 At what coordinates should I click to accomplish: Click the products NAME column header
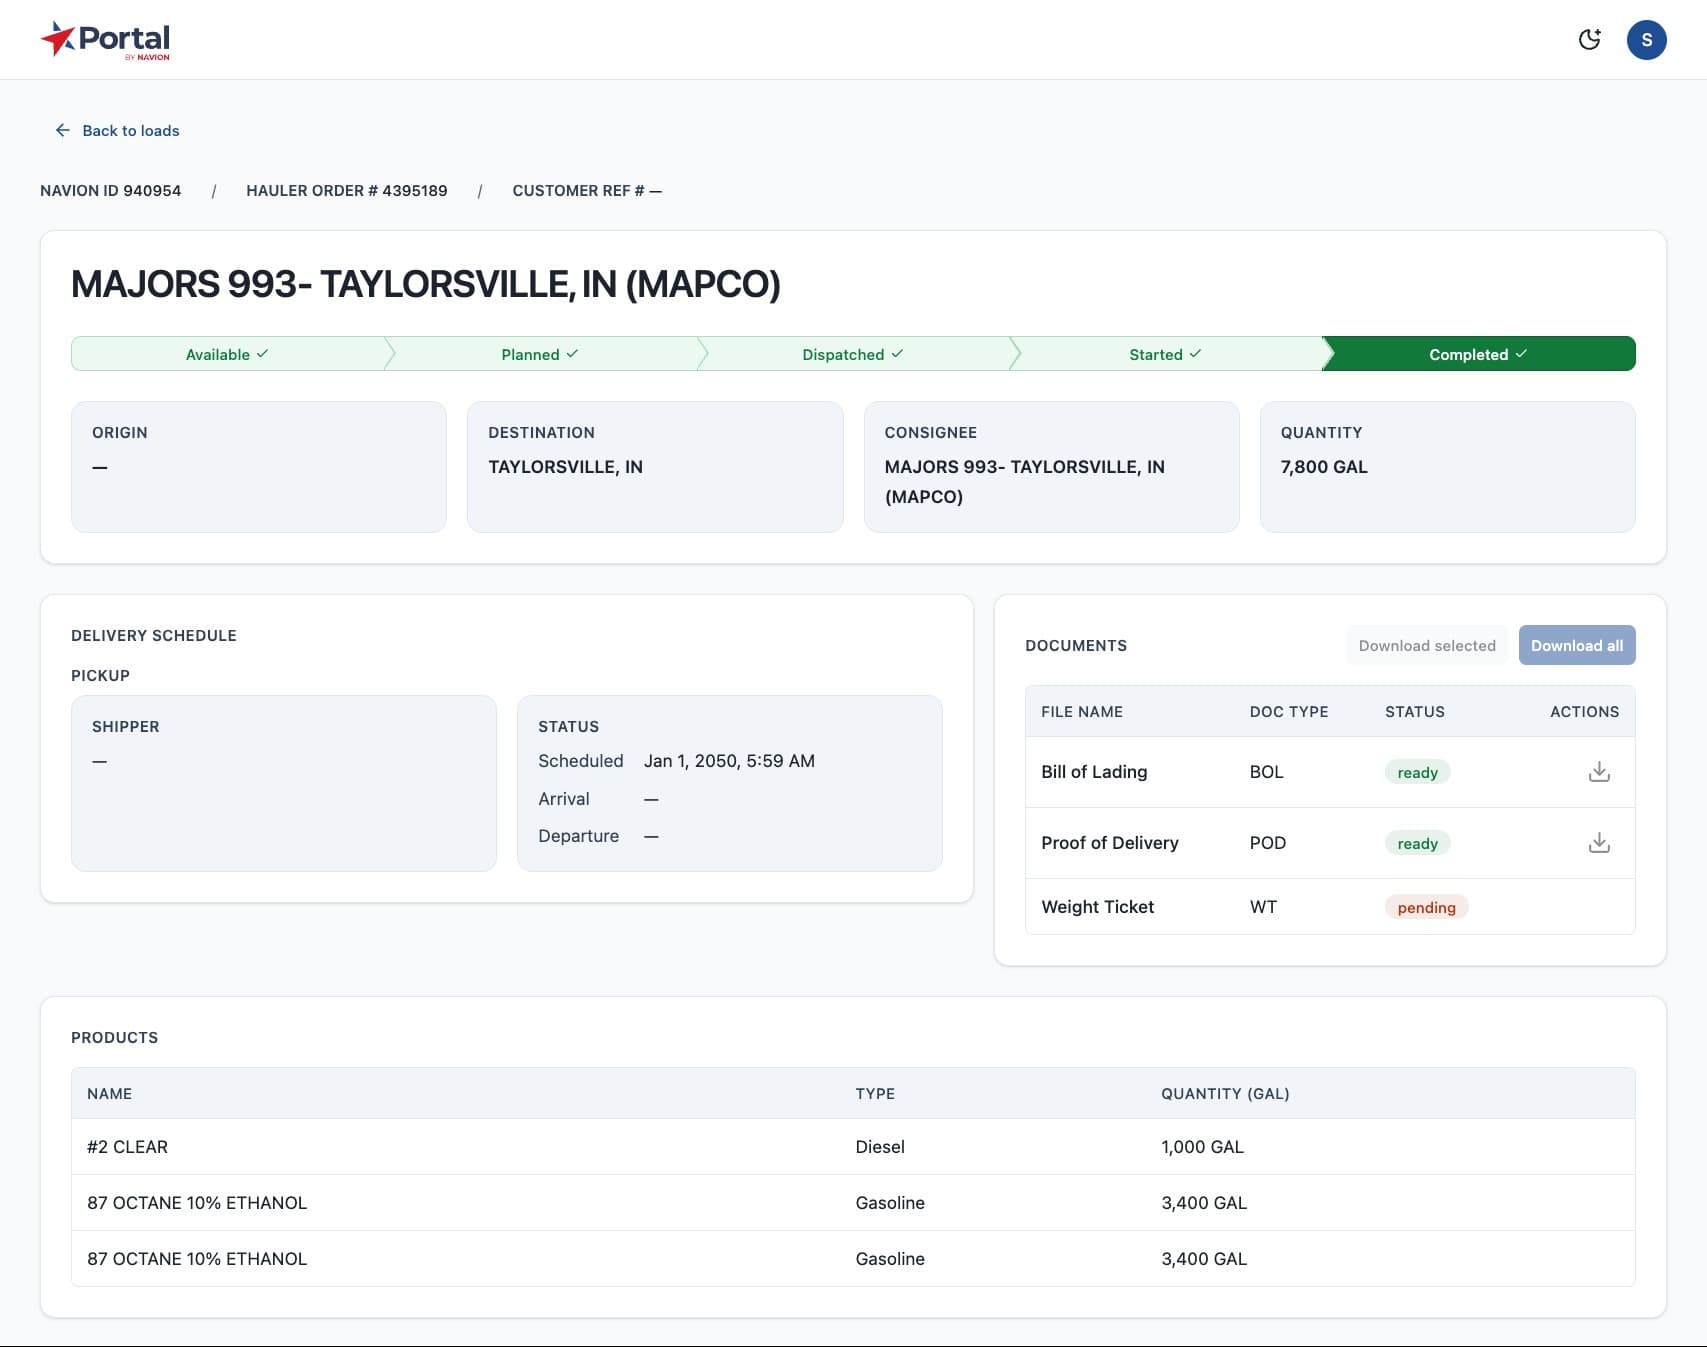point(109,1094)
